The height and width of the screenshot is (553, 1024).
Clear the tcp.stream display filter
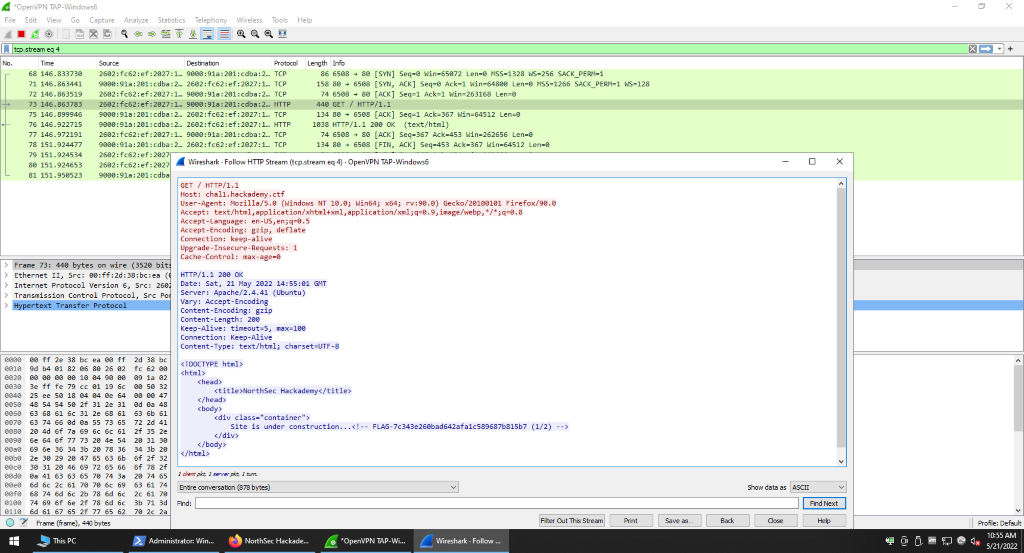[973, 49]
